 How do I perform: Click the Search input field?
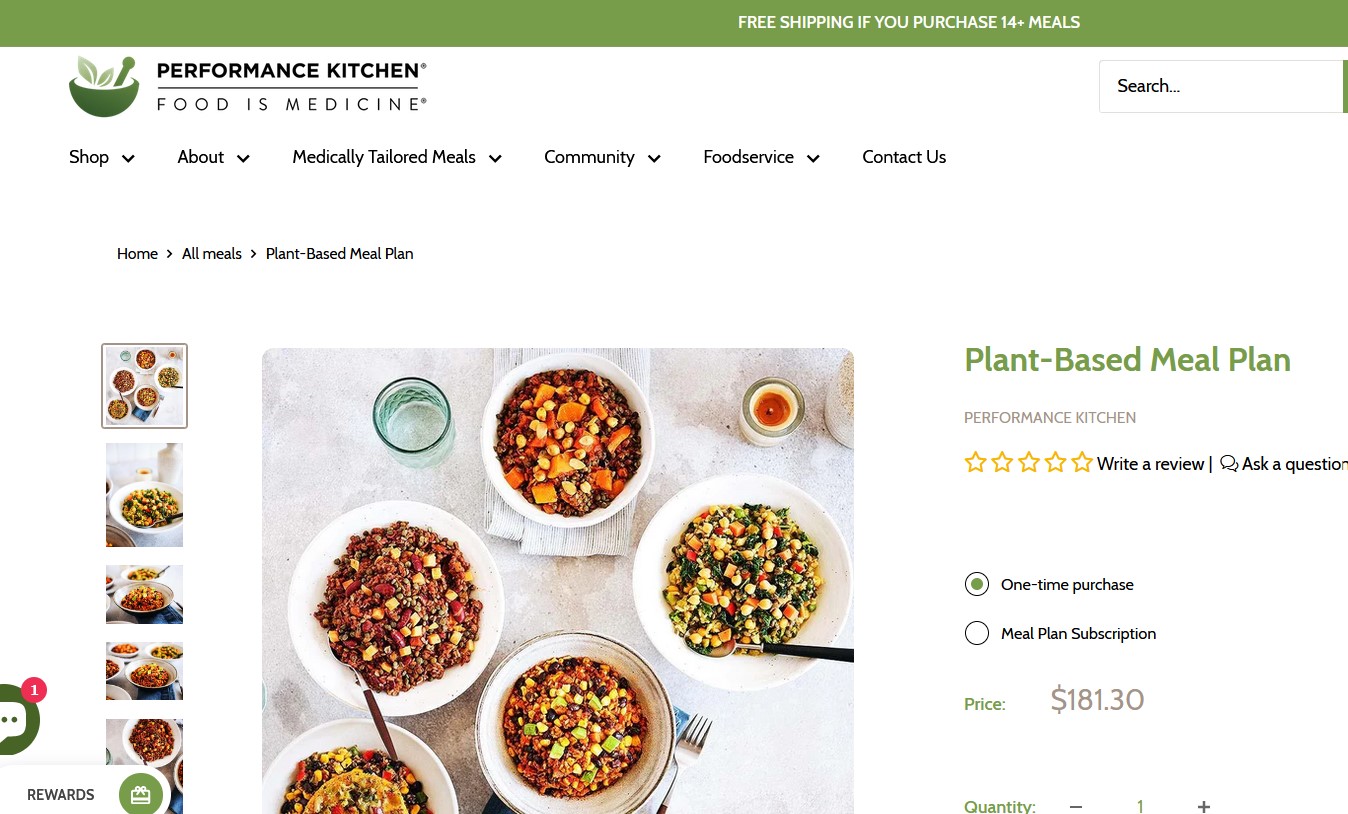(x=1222, y=86)
